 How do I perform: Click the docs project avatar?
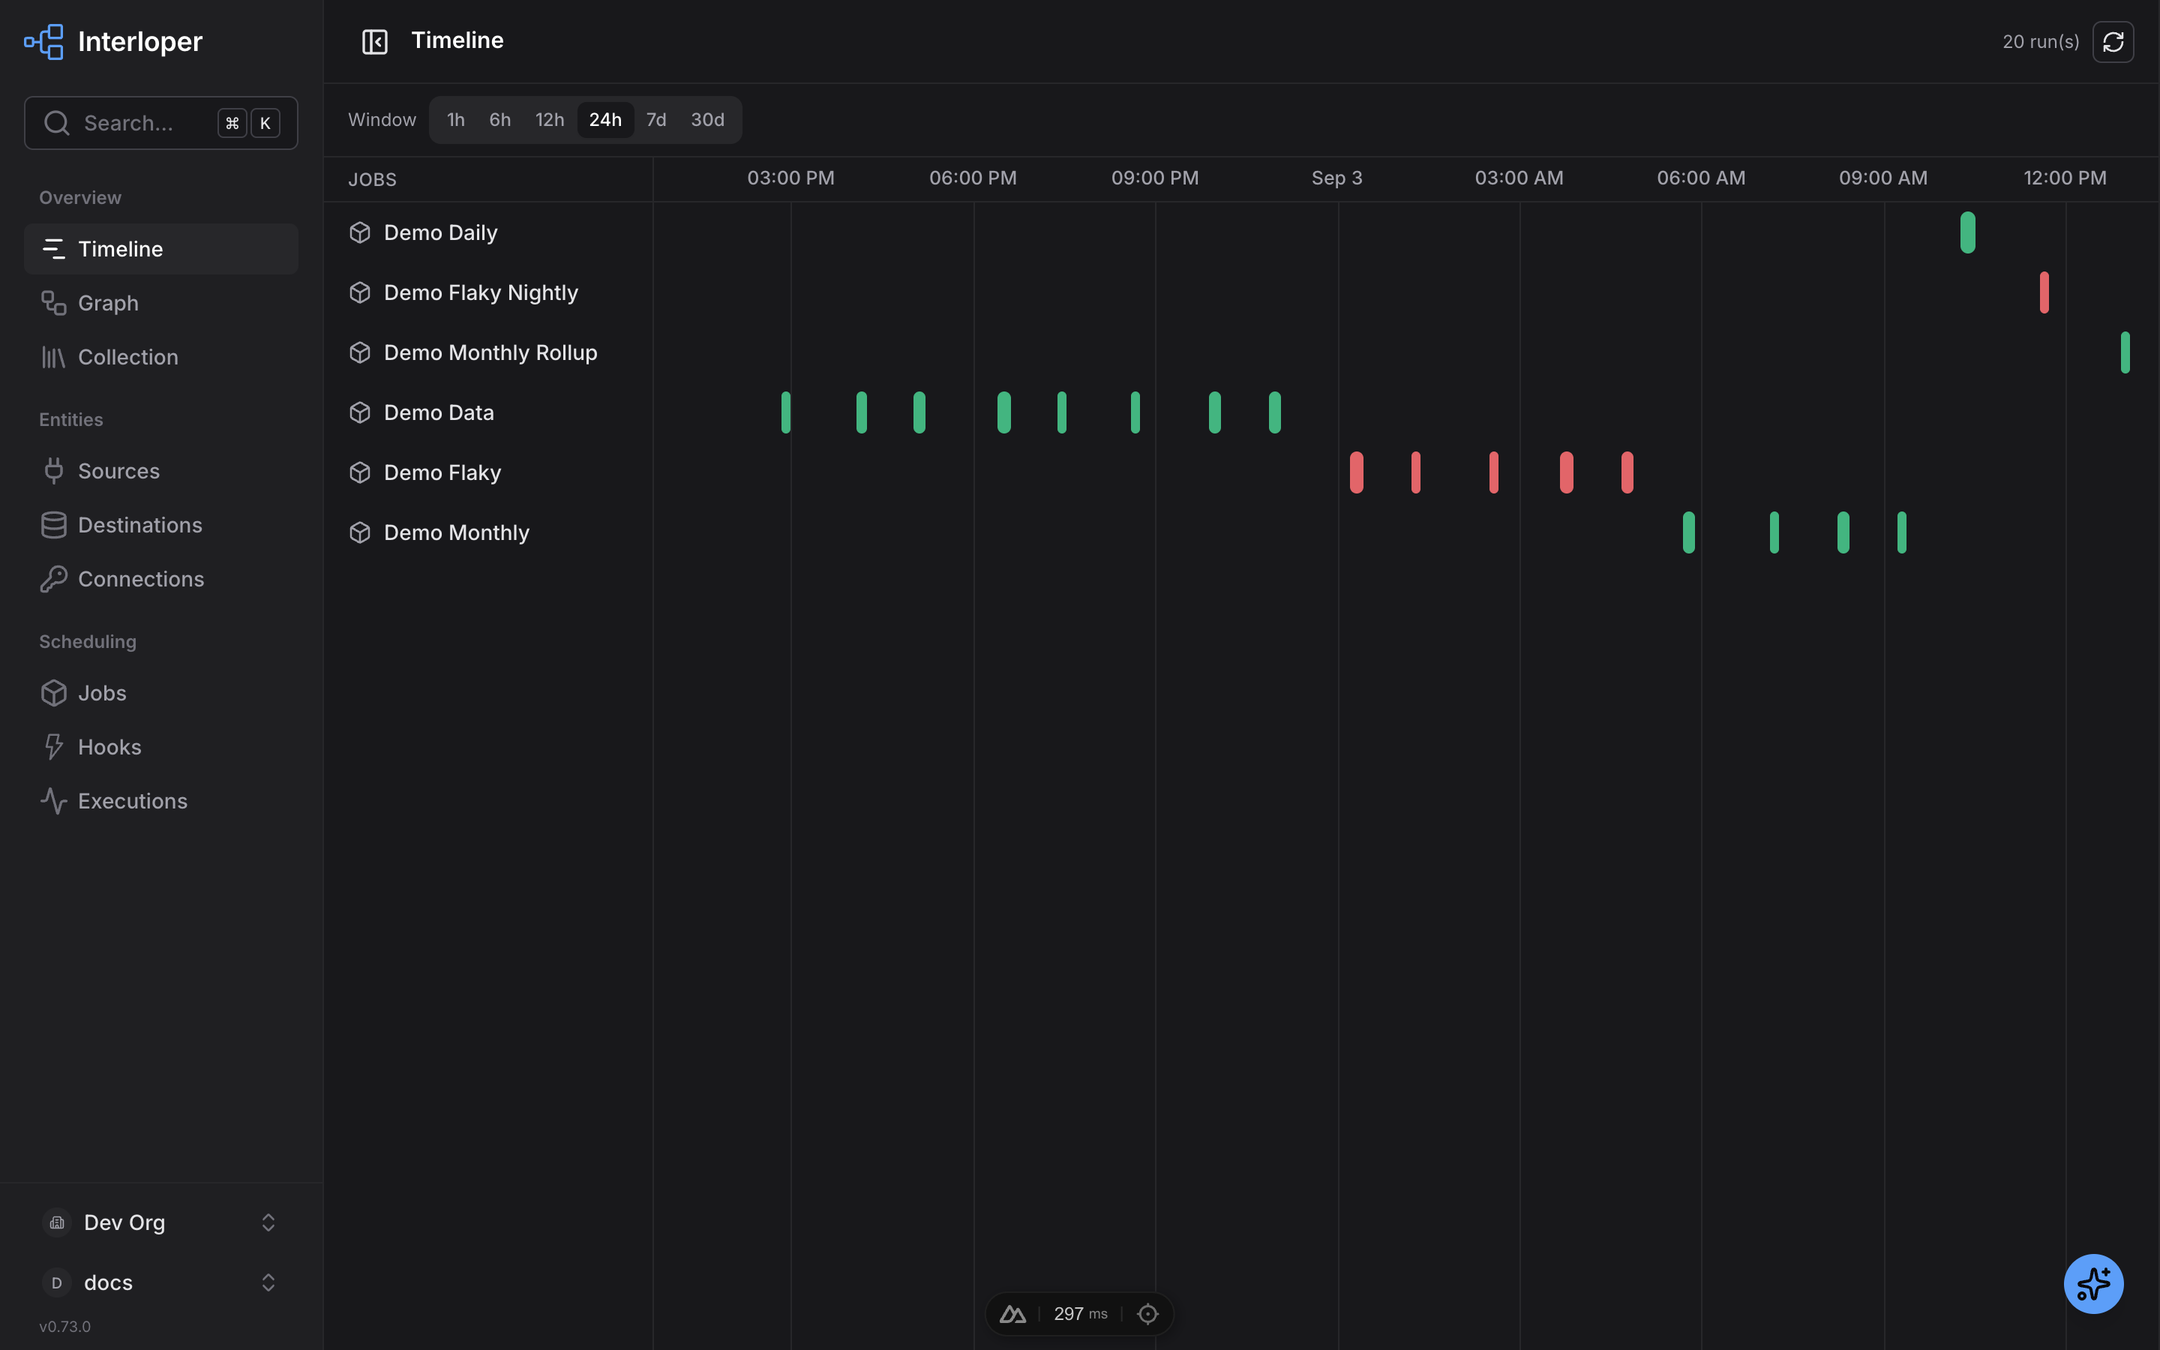[x=57, y=1283]
